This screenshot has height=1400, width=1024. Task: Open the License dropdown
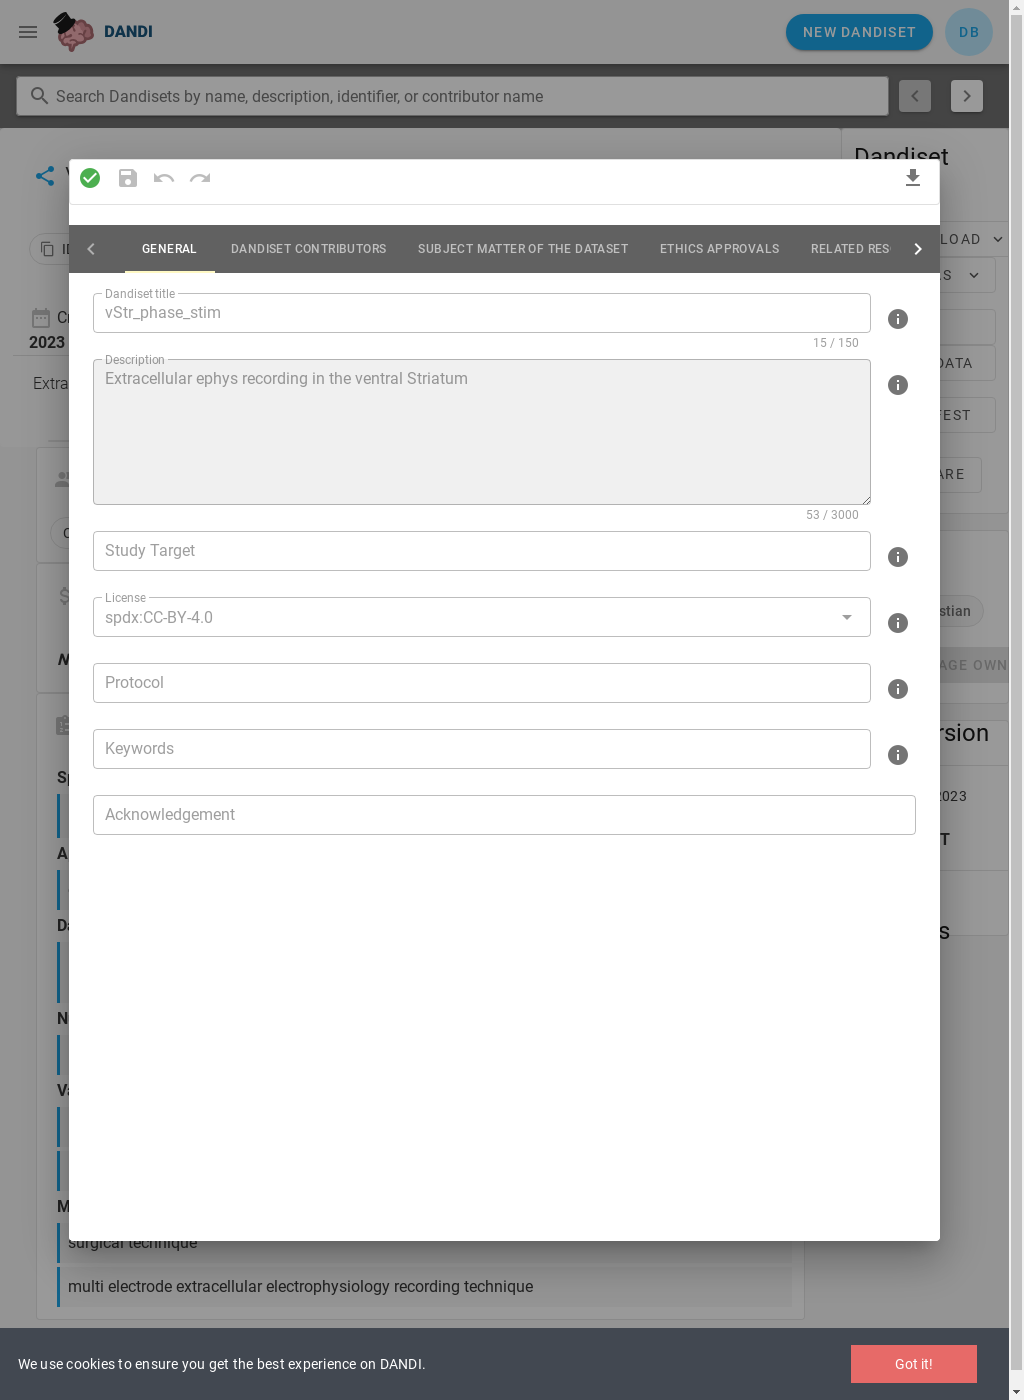pos(847,617)
